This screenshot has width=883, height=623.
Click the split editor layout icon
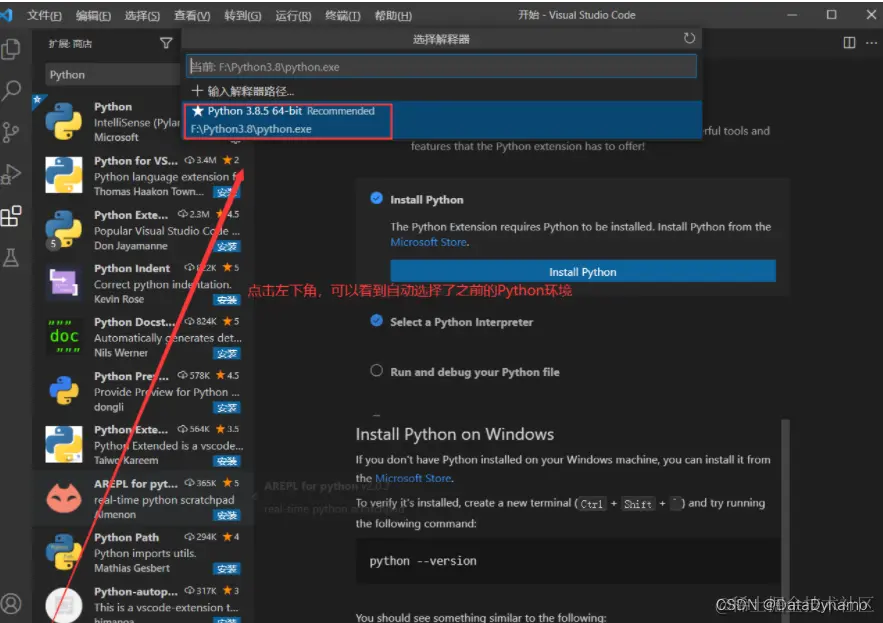click(849, 43)
